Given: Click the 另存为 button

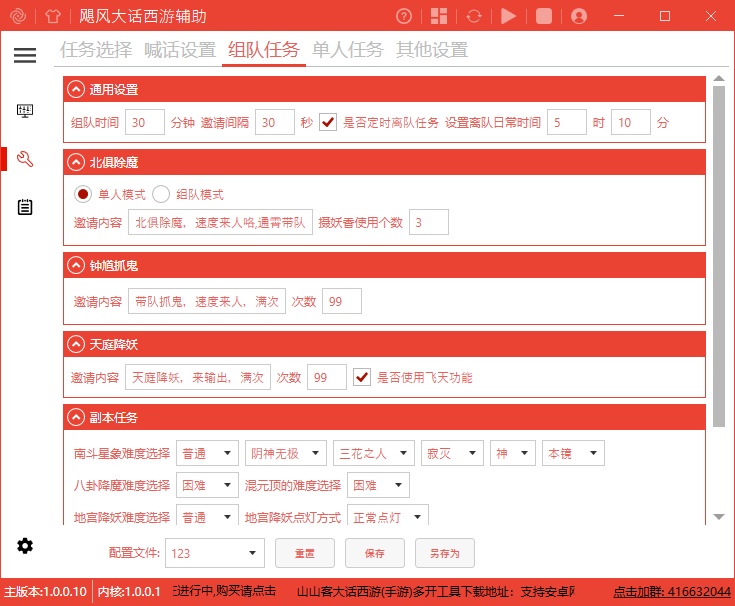Looking at the screenshot, I should (445, 553).
